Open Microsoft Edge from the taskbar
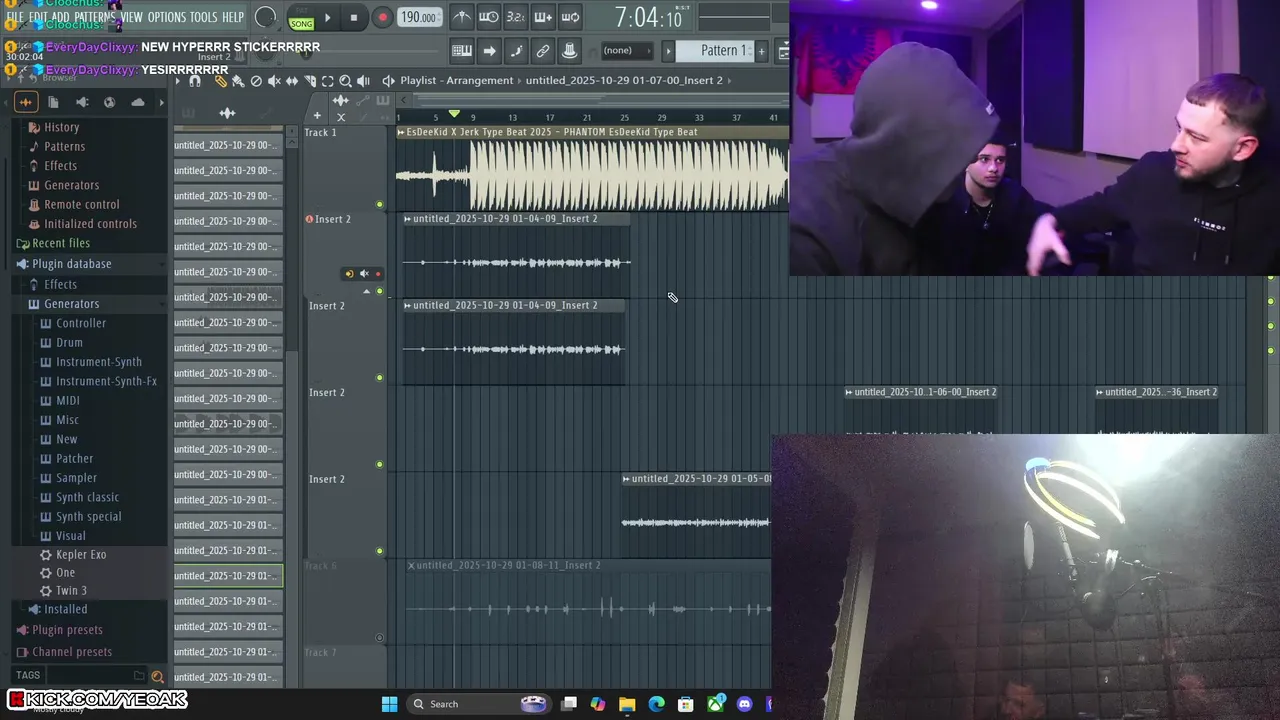The height and width of the screenshot is (720, 1280). pyautogui.click(x=656, y=704)
